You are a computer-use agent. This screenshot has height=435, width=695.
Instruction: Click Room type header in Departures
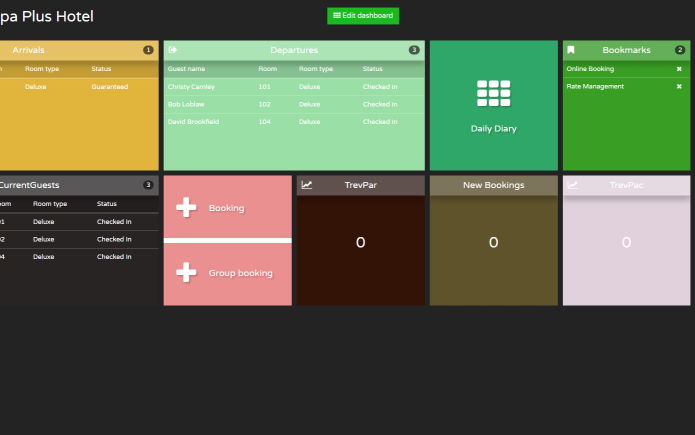tap(316, 69)
